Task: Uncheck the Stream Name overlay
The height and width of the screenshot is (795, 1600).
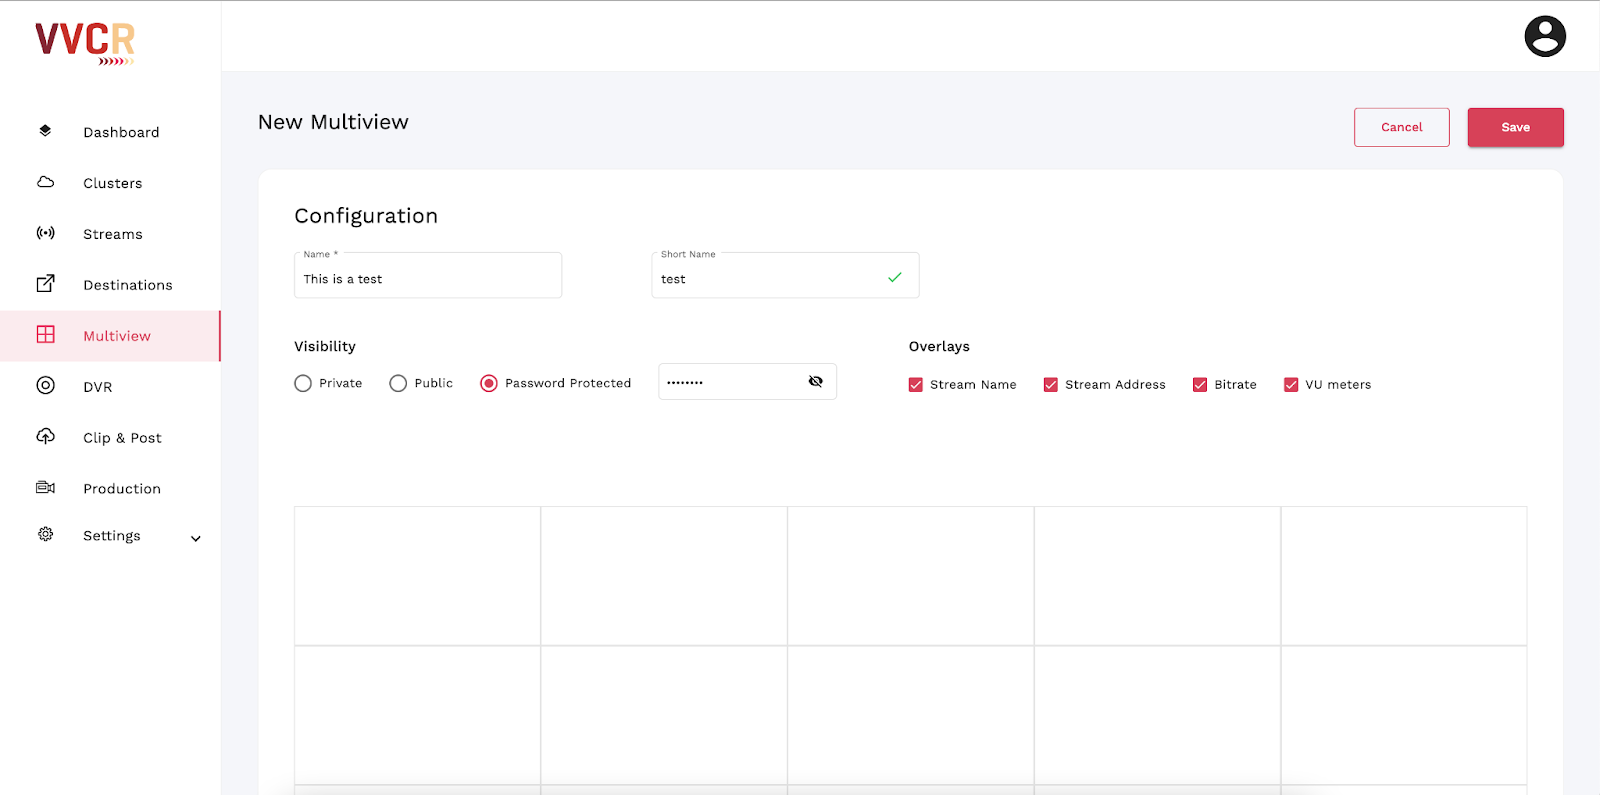Action: (x=916, y=385)
